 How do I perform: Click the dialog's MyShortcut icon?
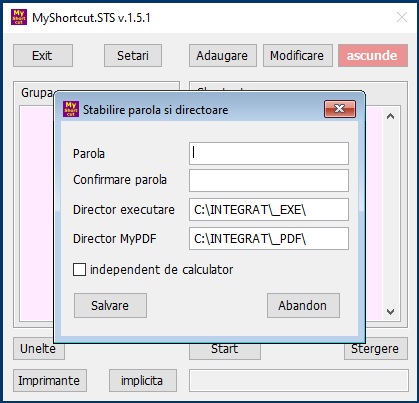click(x=71, y=109)
